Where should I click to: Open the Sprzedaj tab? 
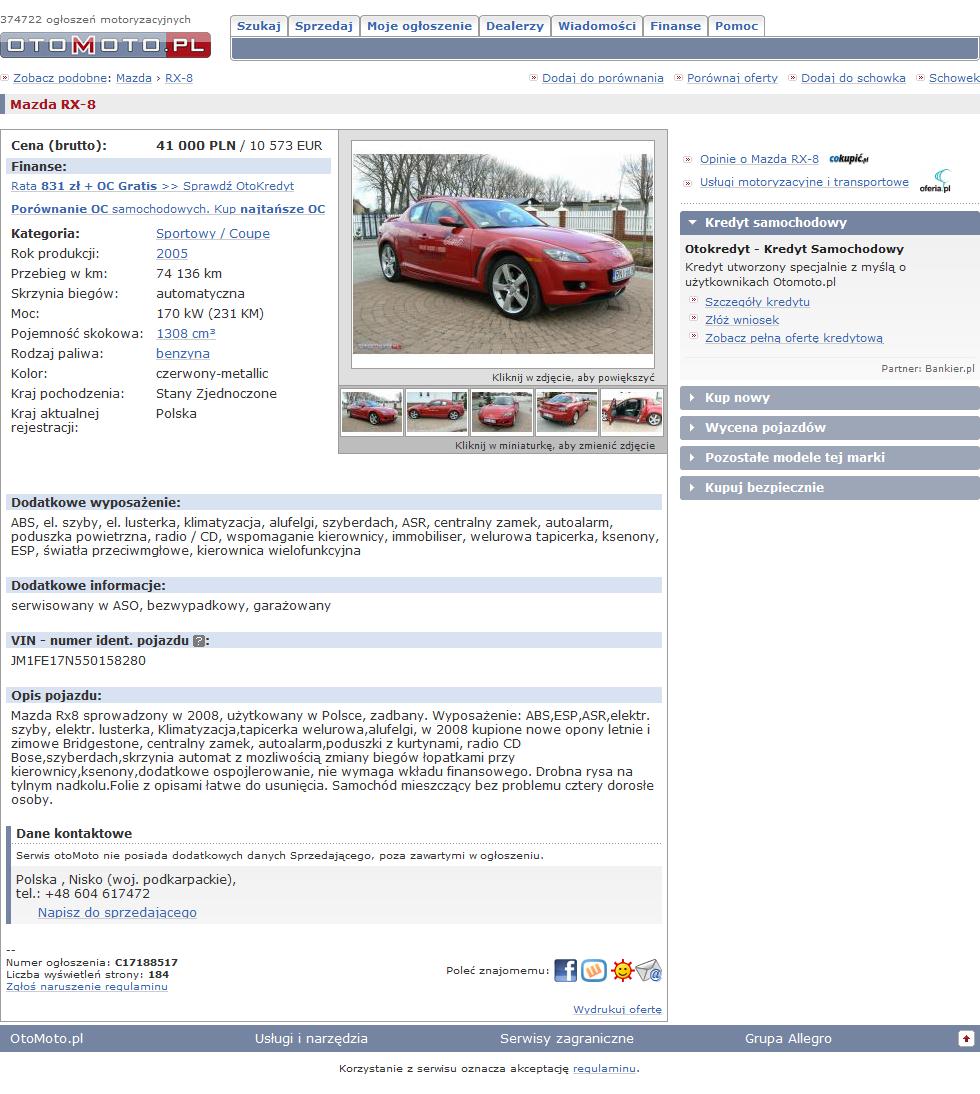pos(324,26)
